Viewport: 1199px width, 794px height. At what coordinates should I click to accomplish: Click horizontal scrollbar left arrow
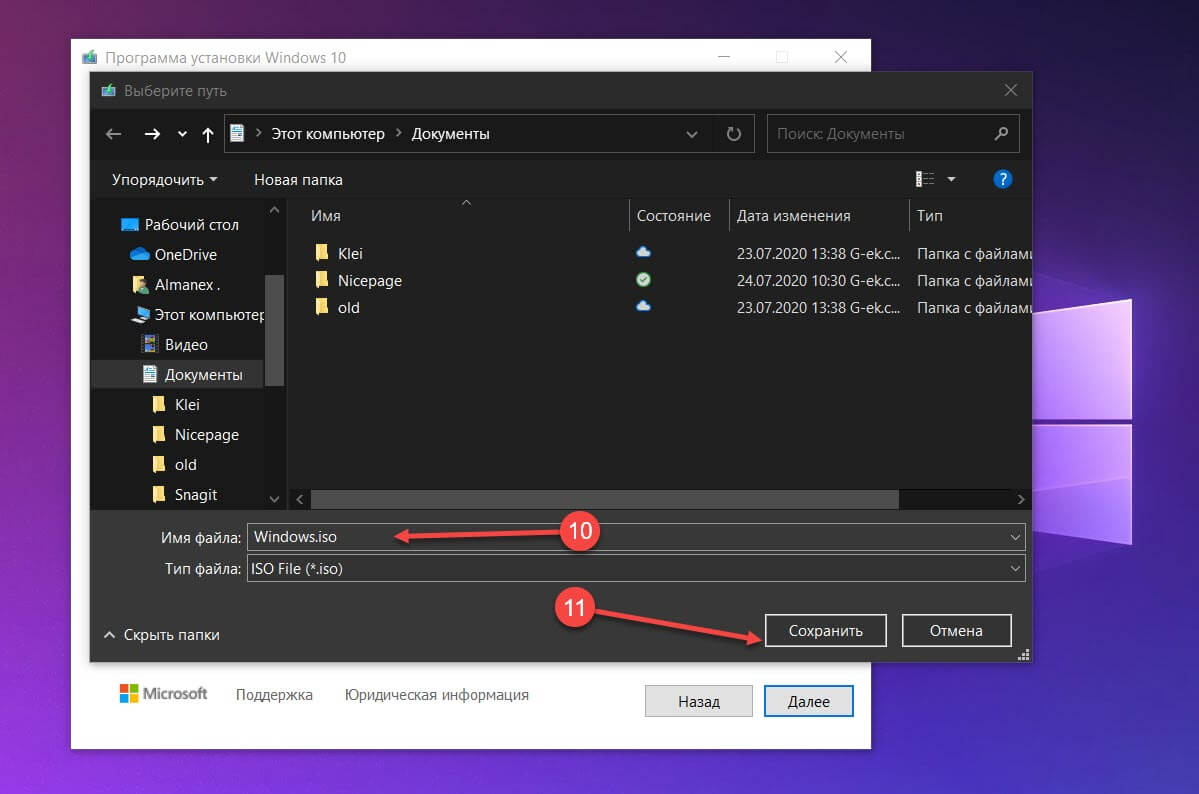point(300,500)
